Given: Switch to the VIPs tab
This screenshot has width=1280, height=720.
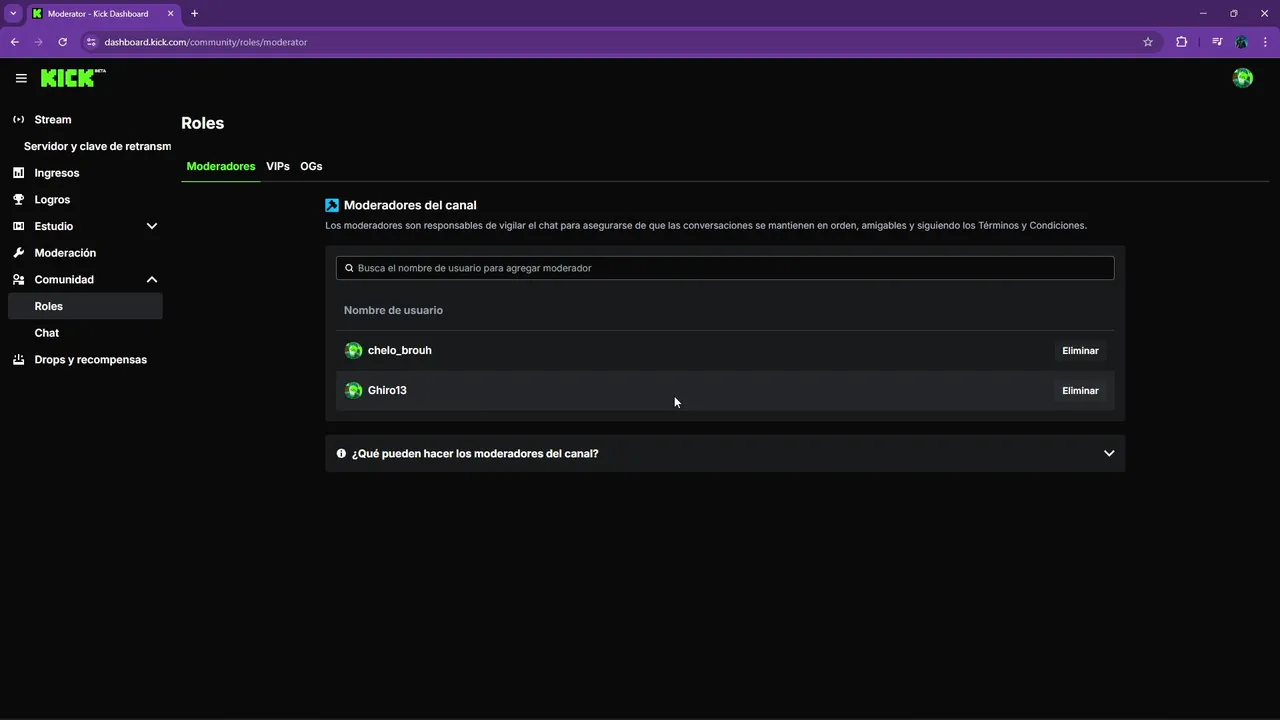Looking at the screenshot, I should (278, 166).
